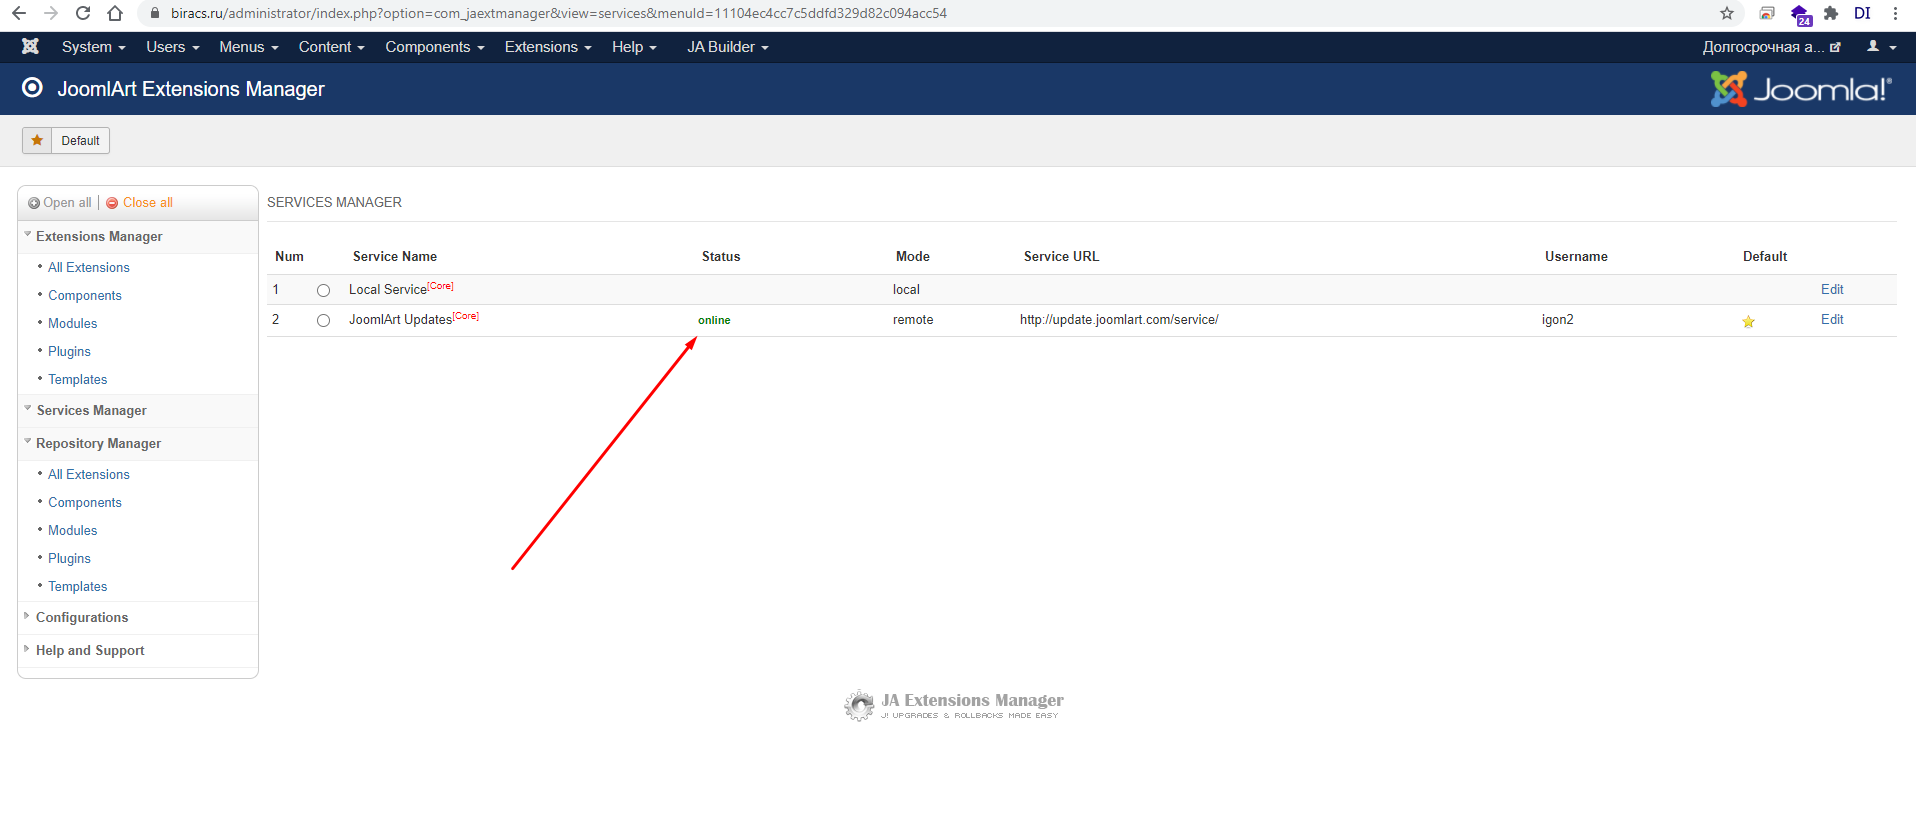This screenshot has height=815, width=1916.
Task: Collapse the Extensions Manager sidebar section
Action: click(x=138, y=237)
